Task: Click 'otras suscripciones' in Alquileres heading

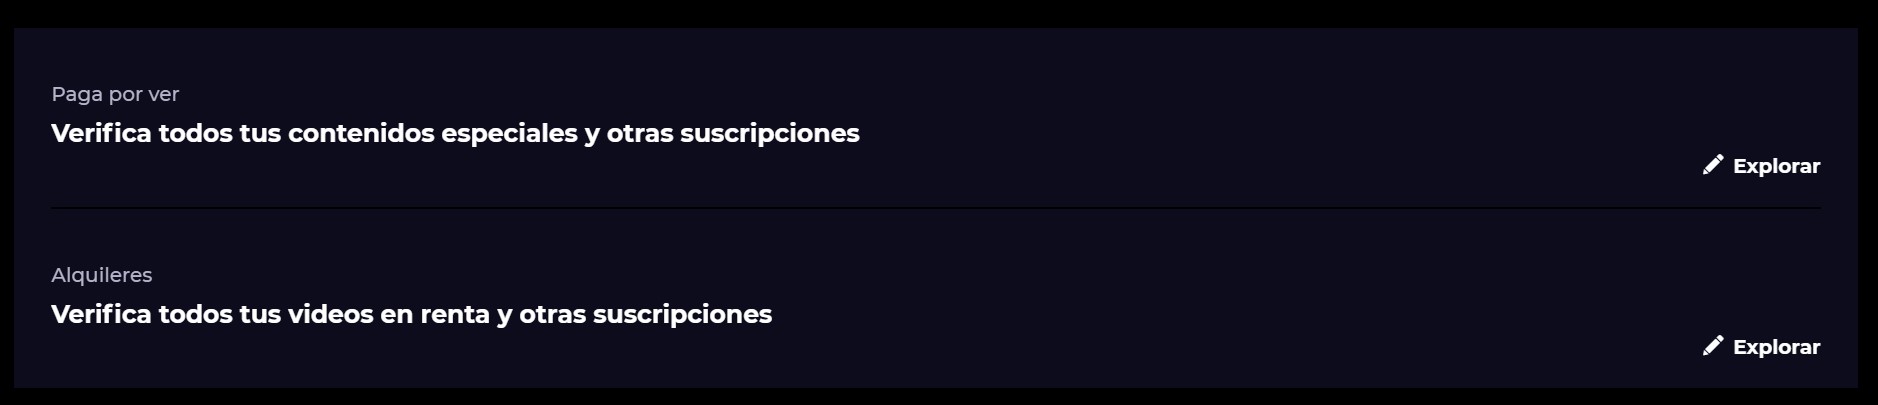Action: [645, 314]
